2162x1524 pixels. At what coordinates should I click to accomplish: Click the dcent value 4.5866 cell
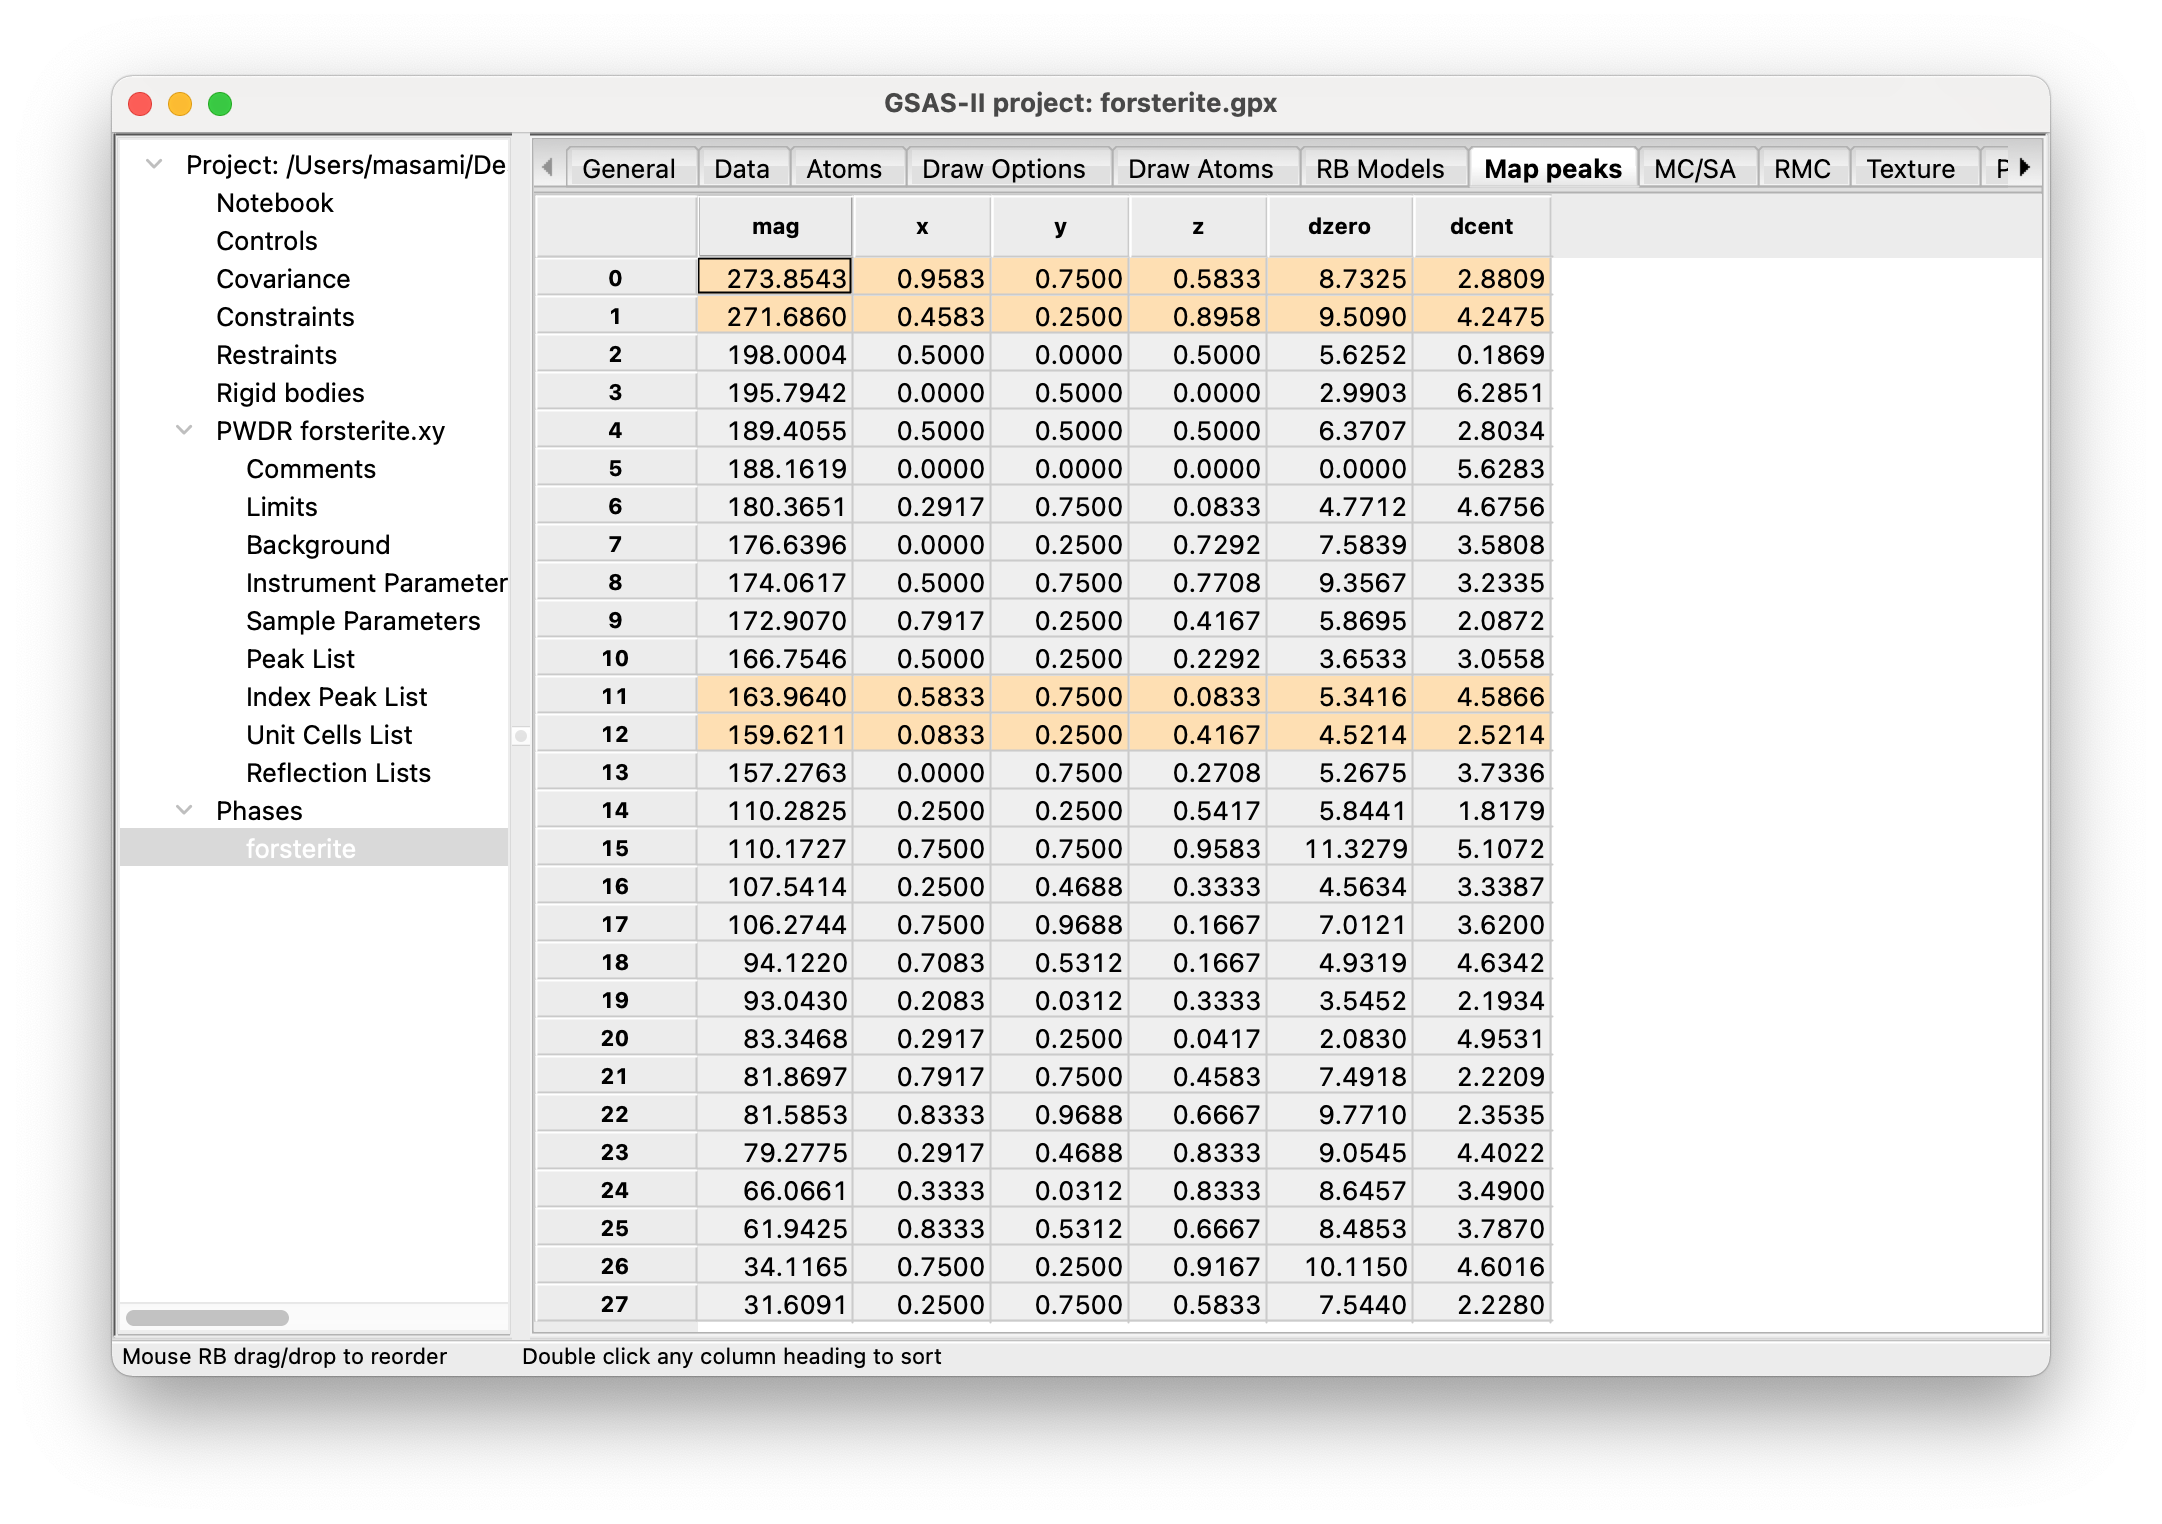[1482, 697]
